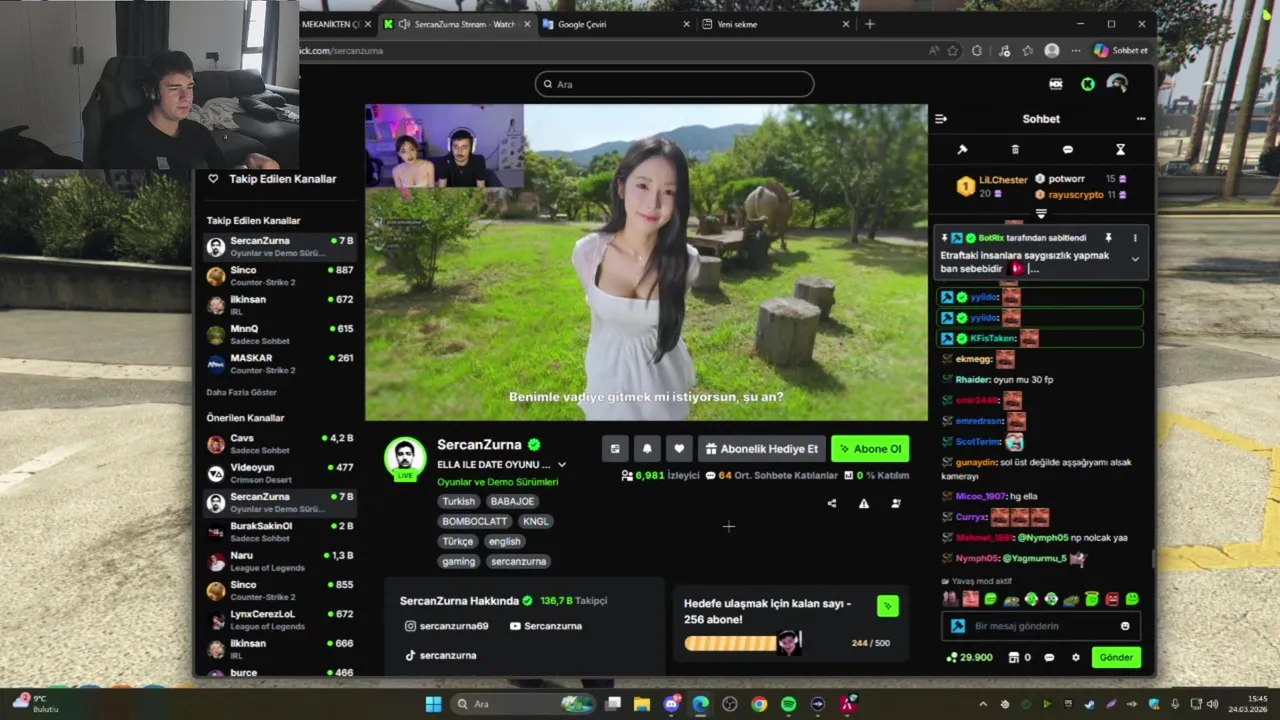1280x720 pixels.
Task: Click the KNGL tag
Action: [536, 521]
